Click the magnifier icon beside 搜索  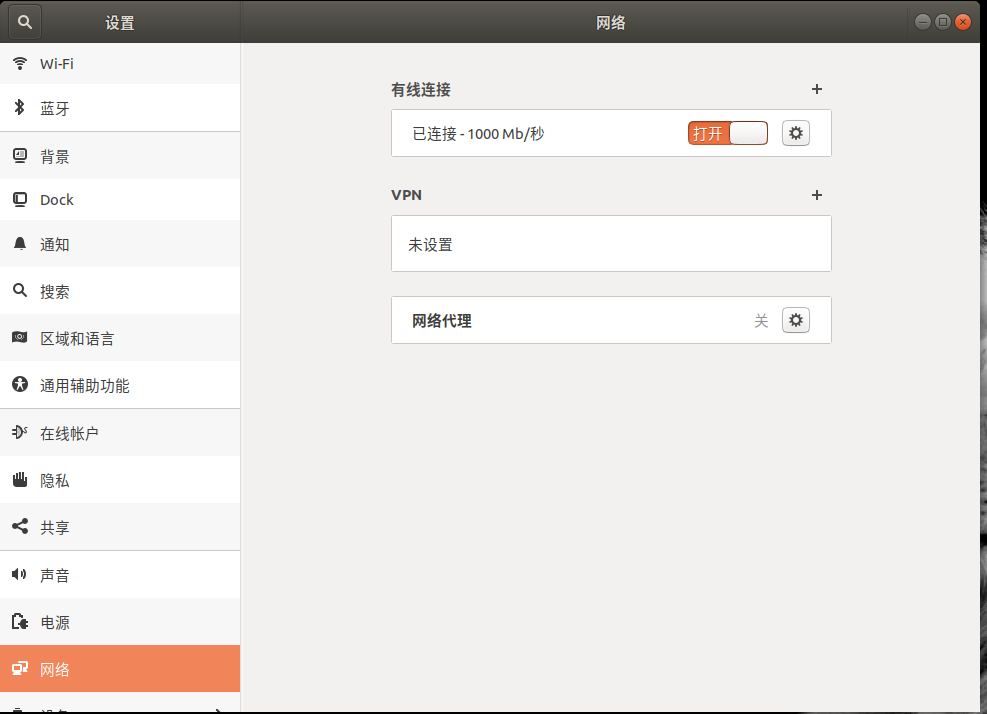point(20,290)
